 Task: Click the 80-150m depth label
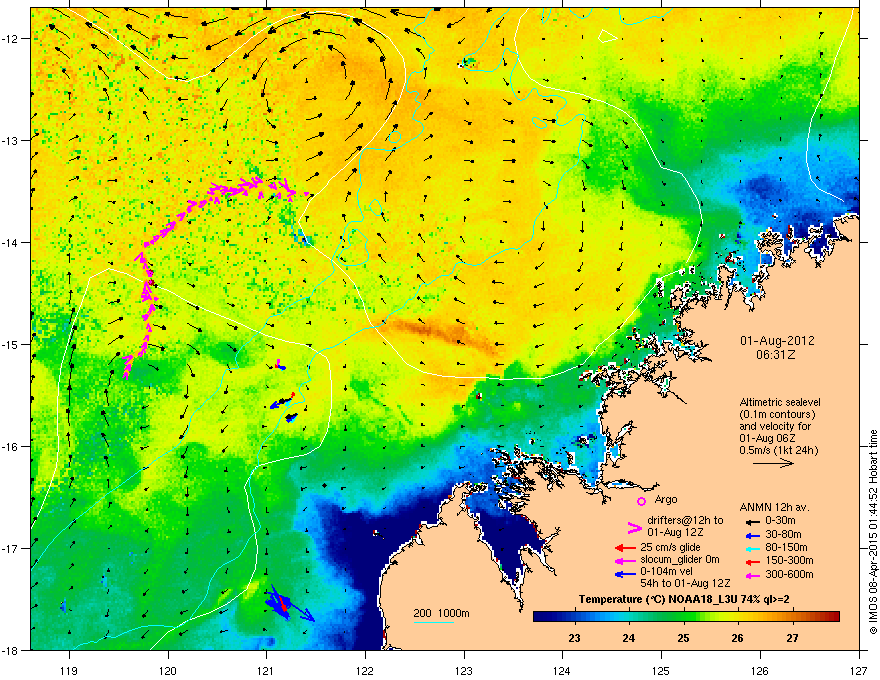click(x=786, y=548)
